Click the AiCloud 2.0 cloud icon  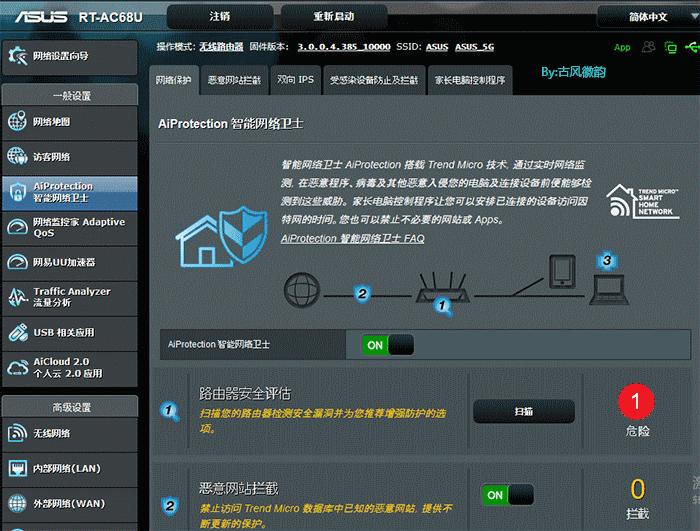[x=17, y=368]
